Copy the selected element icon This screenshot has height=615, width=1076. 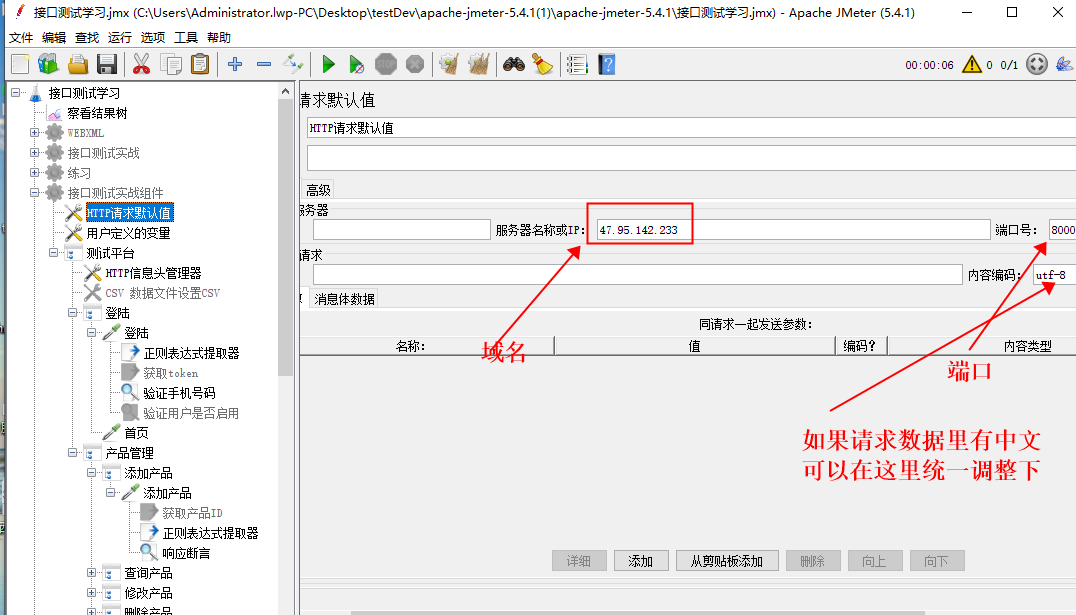coord(170,65)
